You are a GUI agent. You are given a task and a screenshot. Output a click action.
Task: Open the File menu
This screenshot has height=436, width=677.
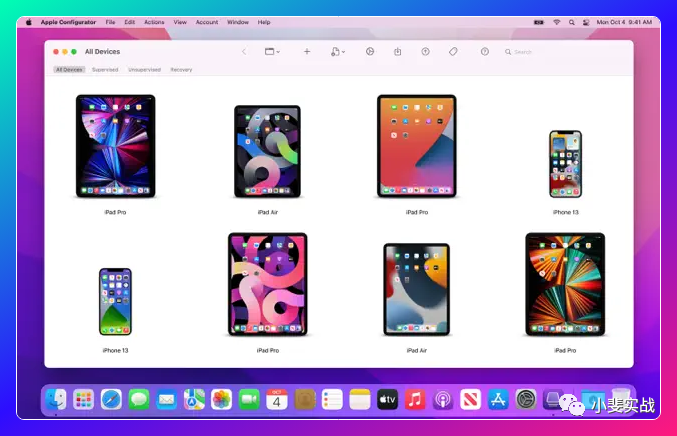coord(111,22)
